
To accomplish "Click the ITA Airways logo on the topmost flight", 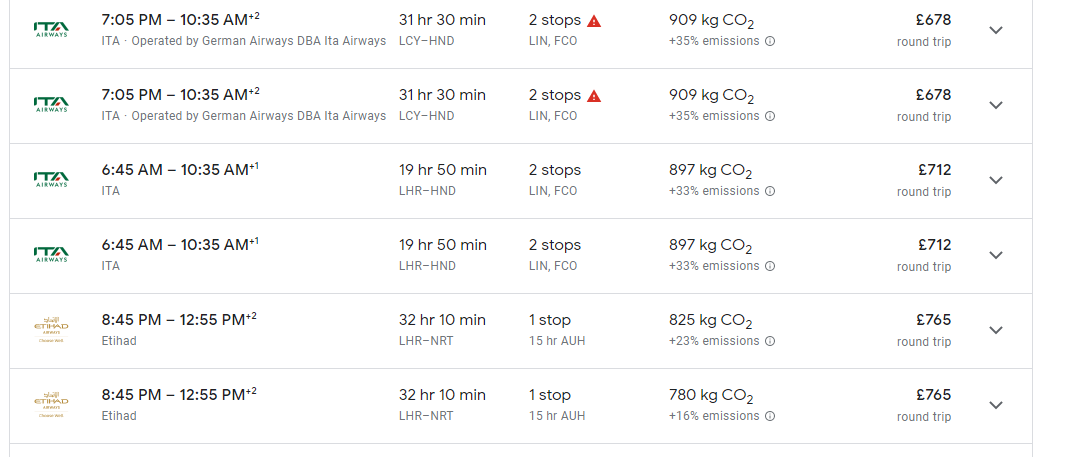I will coord(51,29).
